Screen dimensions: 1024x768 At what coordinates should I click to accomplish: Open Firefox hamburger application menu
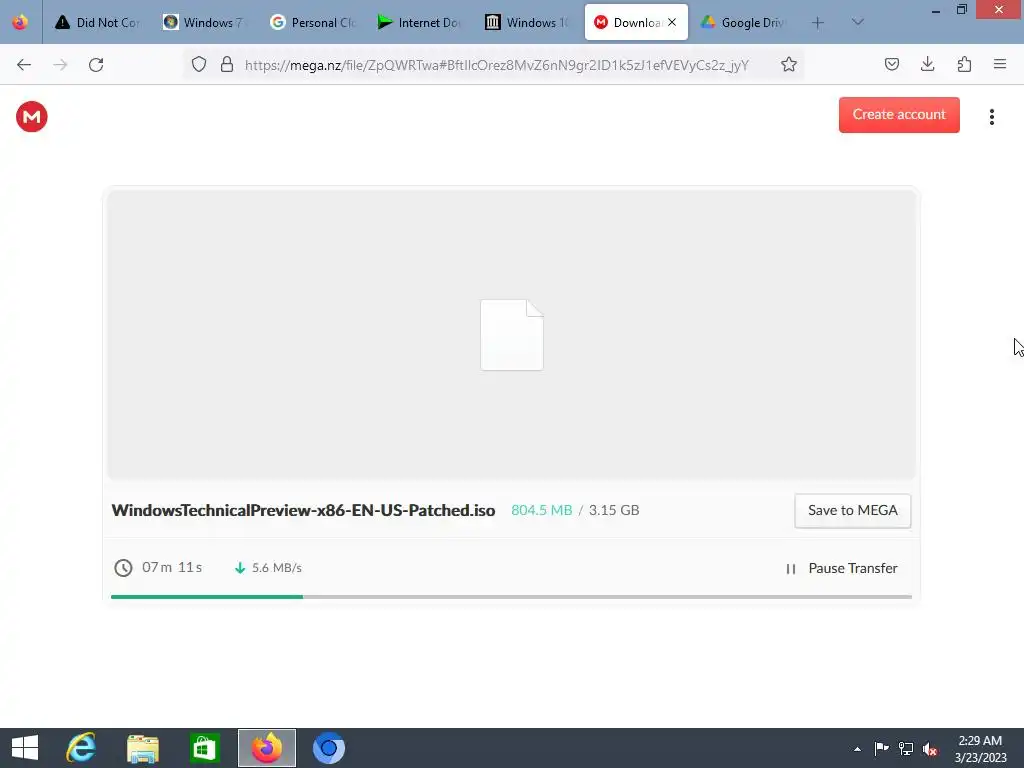tap(1000, 64)
